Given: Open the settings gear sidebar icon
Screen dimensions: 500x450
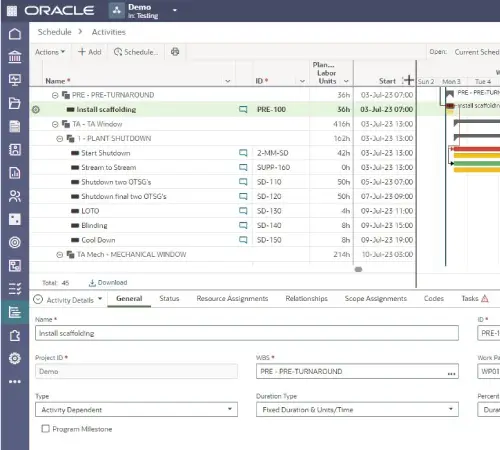Looking at the screenshot, I should coord(15,358).
